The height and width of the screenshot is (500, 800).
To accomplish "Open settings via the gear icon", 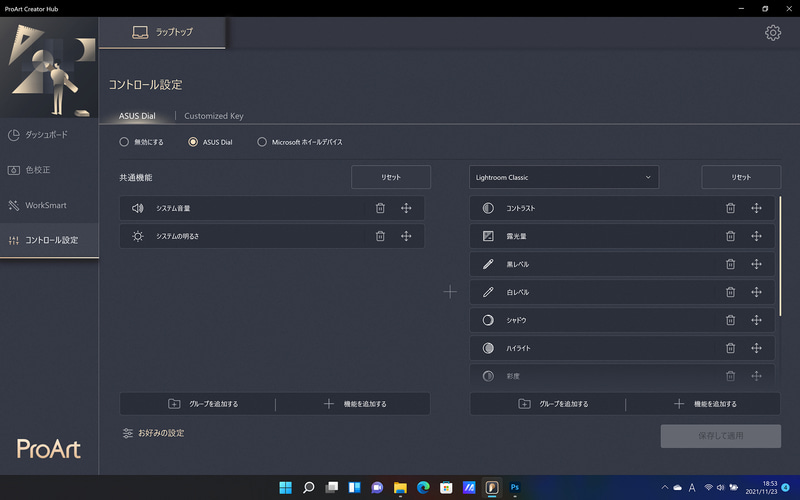I will pos(773,33).
